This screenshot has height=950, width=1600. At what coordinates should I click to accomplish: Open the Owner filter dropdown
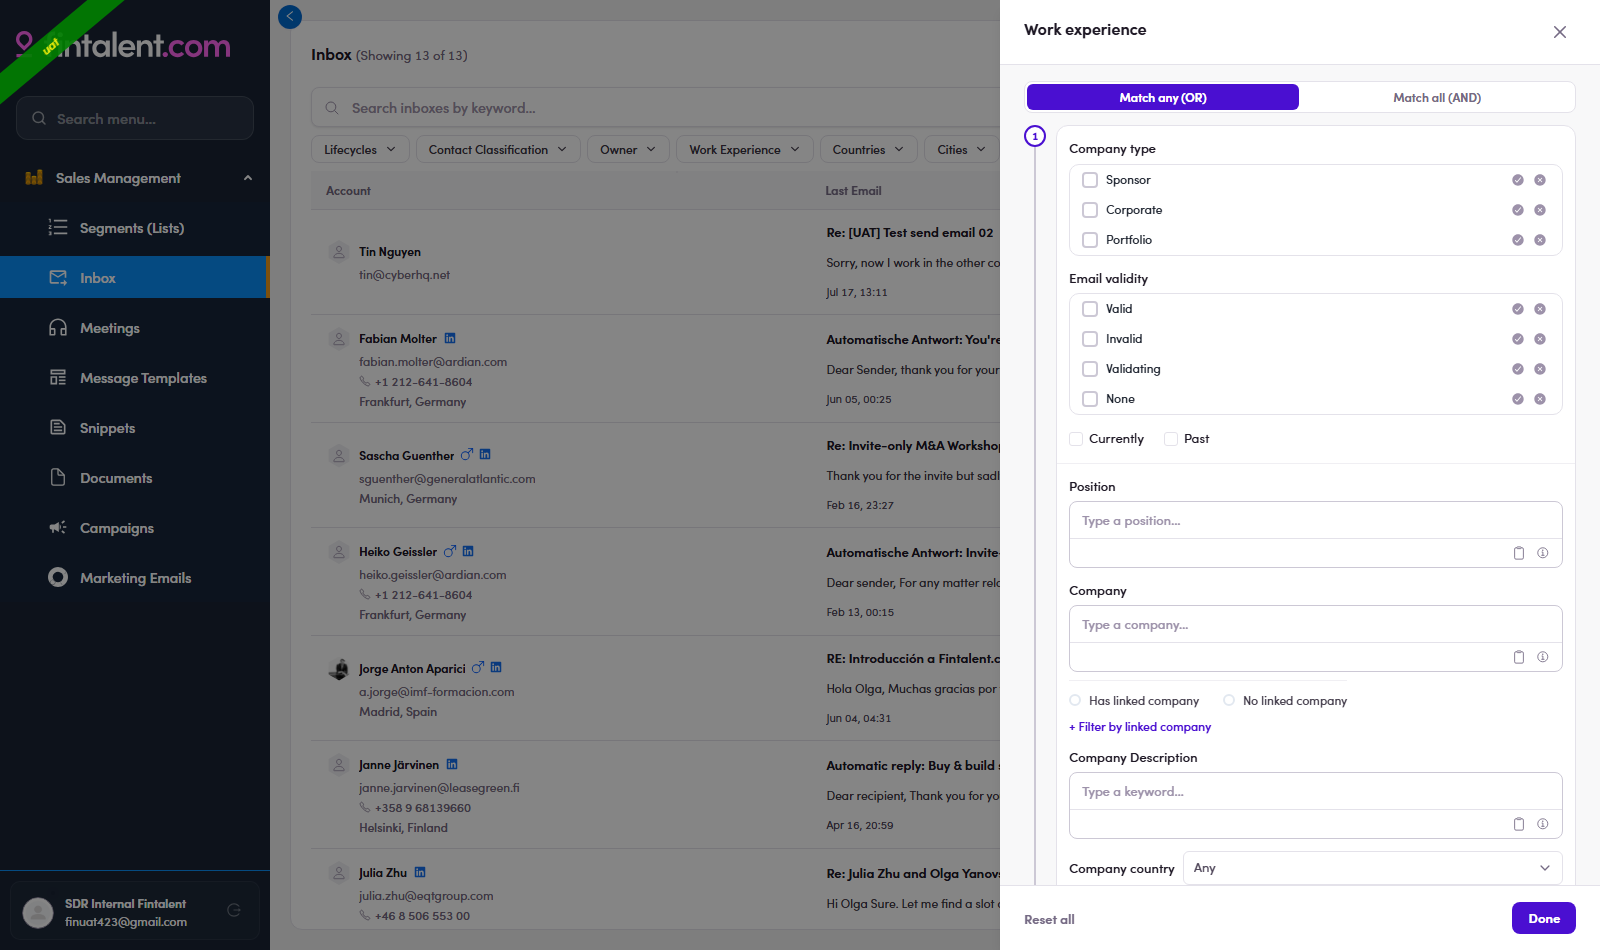click(x=628, y=150)
